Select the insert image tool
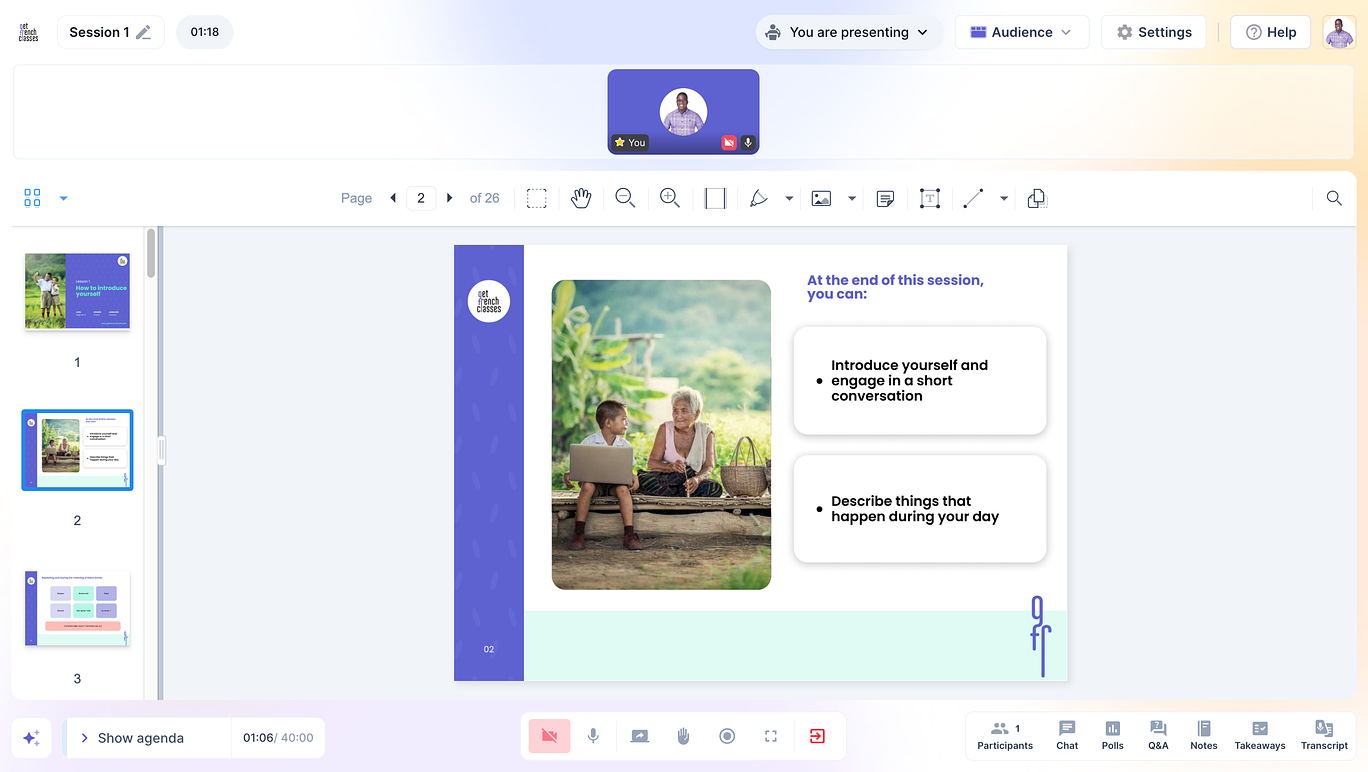 [x=821, y=198]
